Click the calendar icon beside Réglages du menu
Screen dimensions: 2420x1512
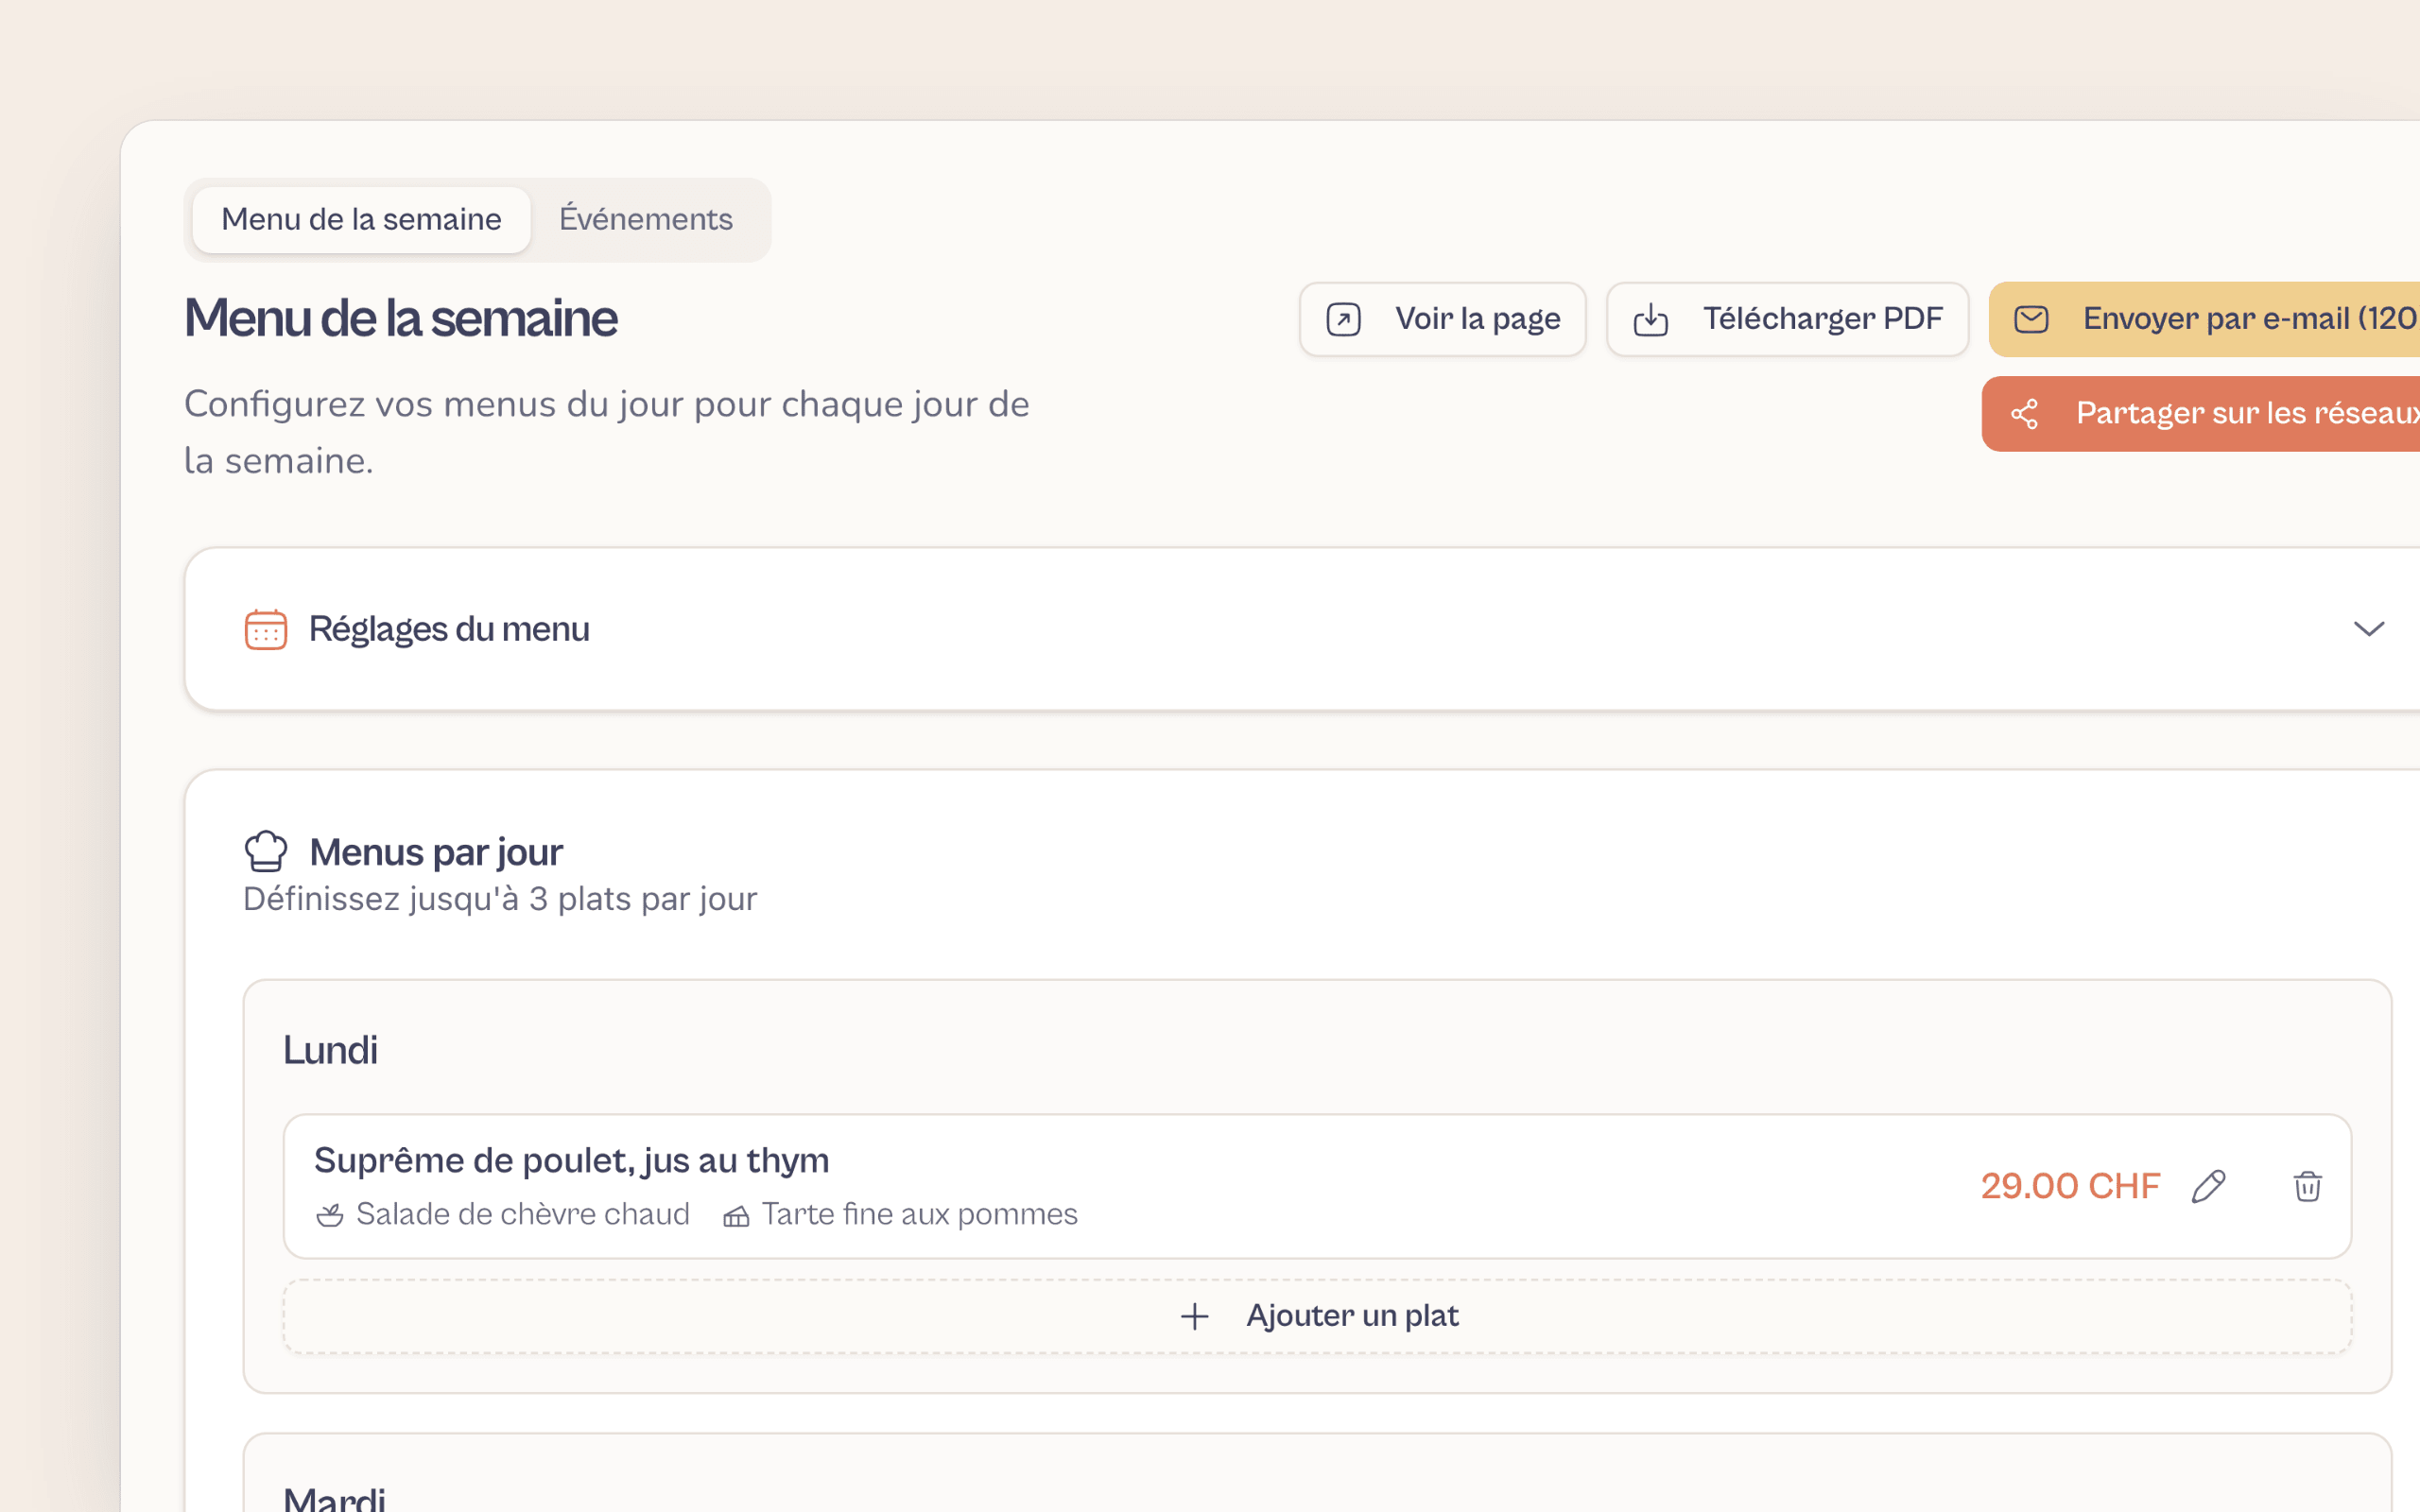[x=266, y=629]
